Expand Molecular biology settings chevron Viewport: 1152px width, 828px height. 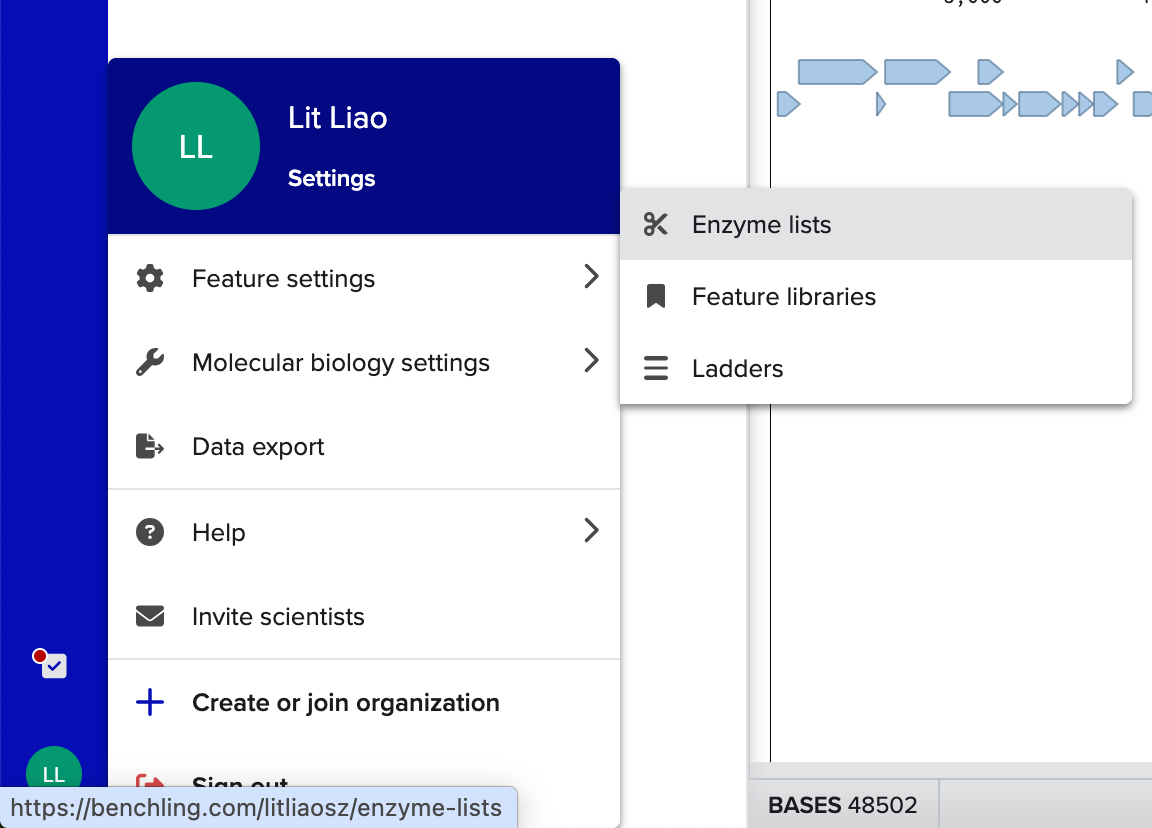[x=592, y=361]
